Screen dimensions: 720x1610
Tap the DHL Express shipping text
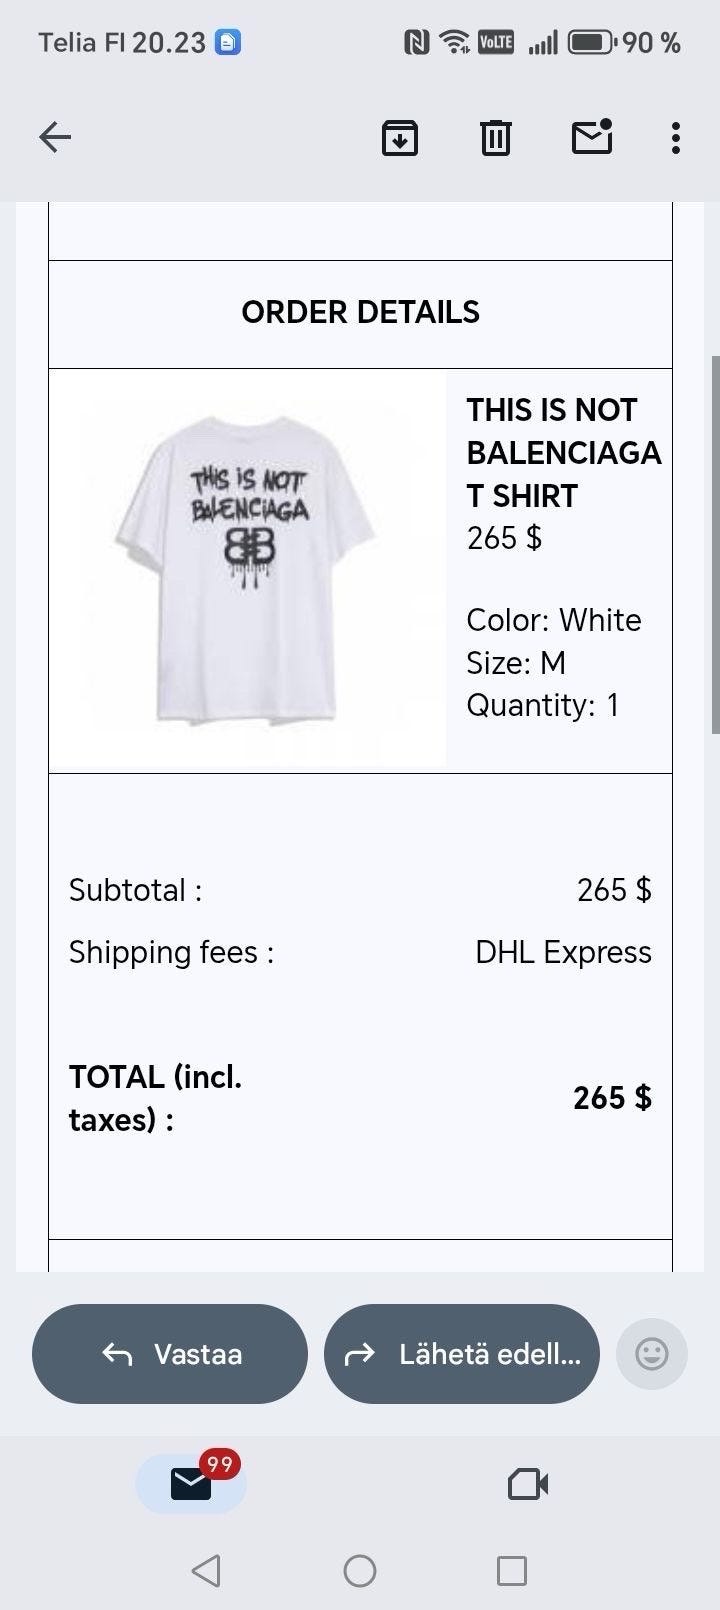pos(563,952)
